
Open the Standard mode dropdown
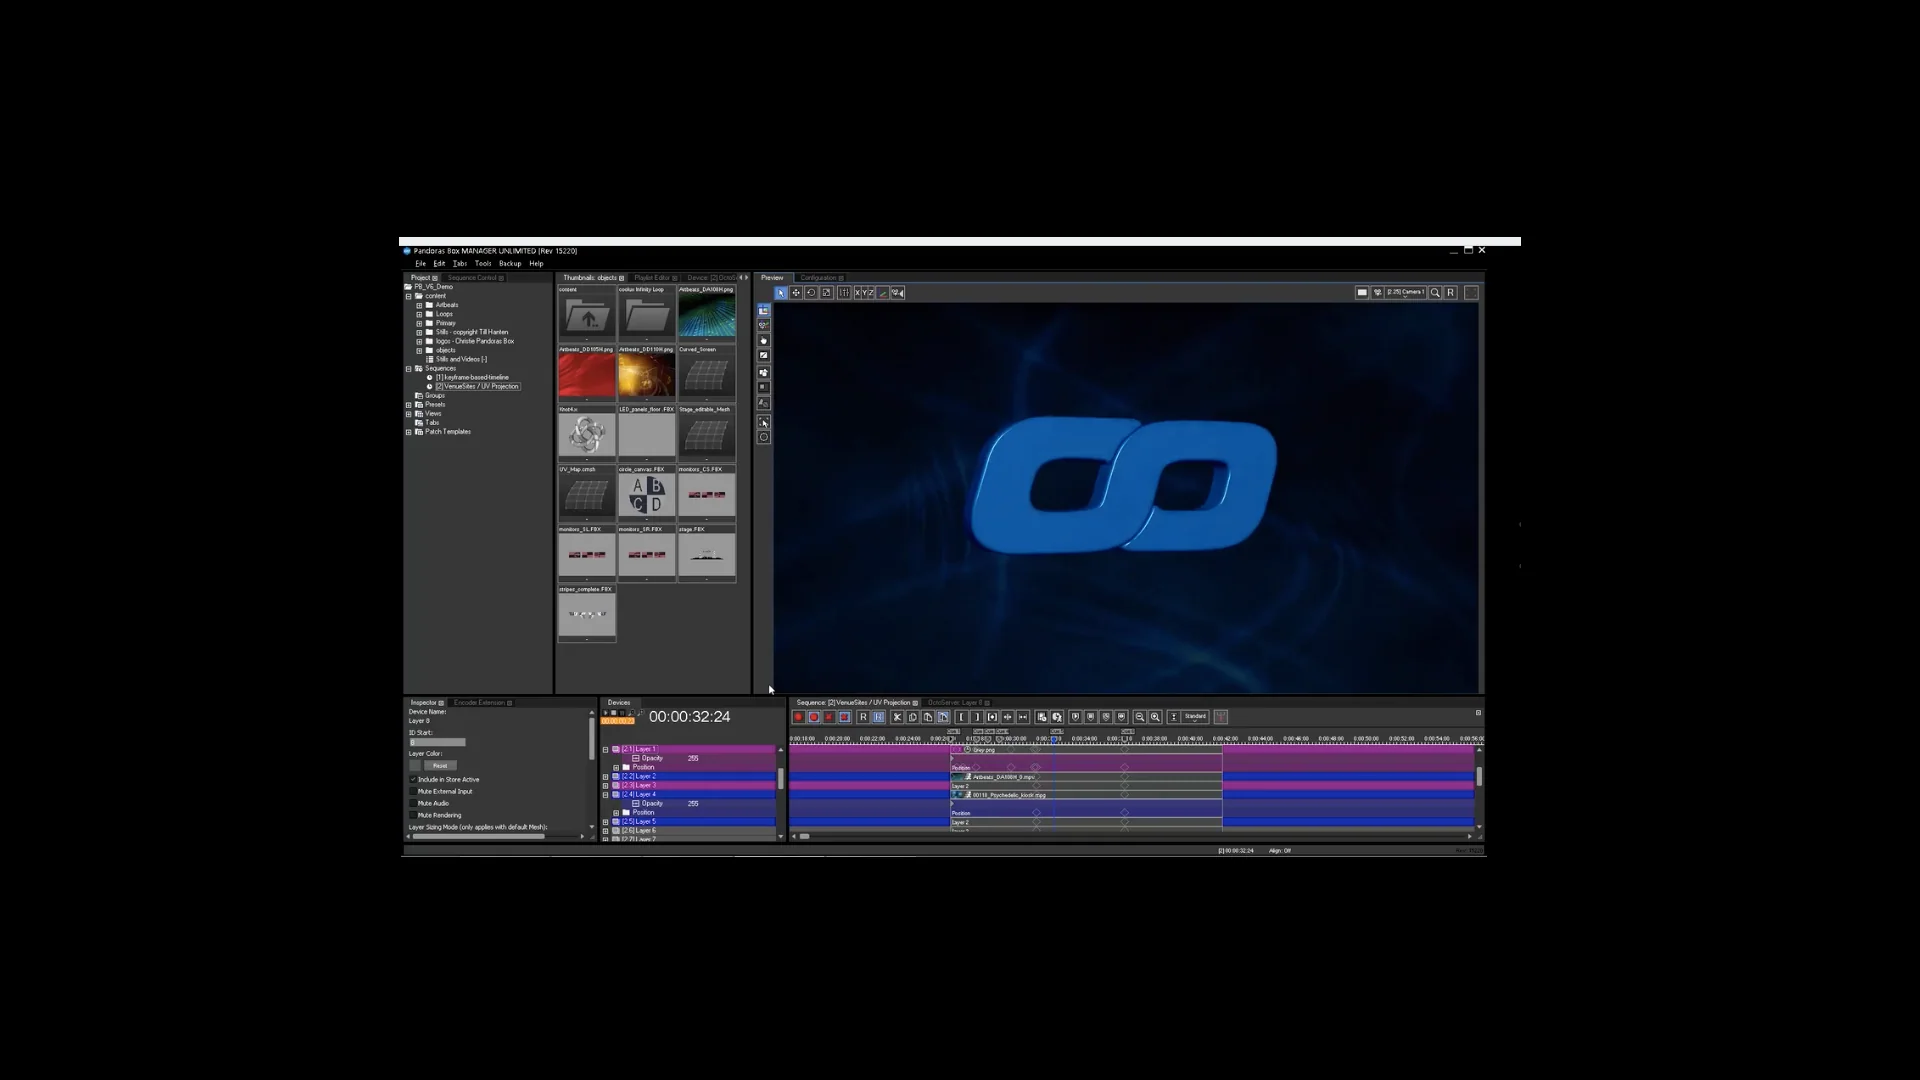(1196, 717)
